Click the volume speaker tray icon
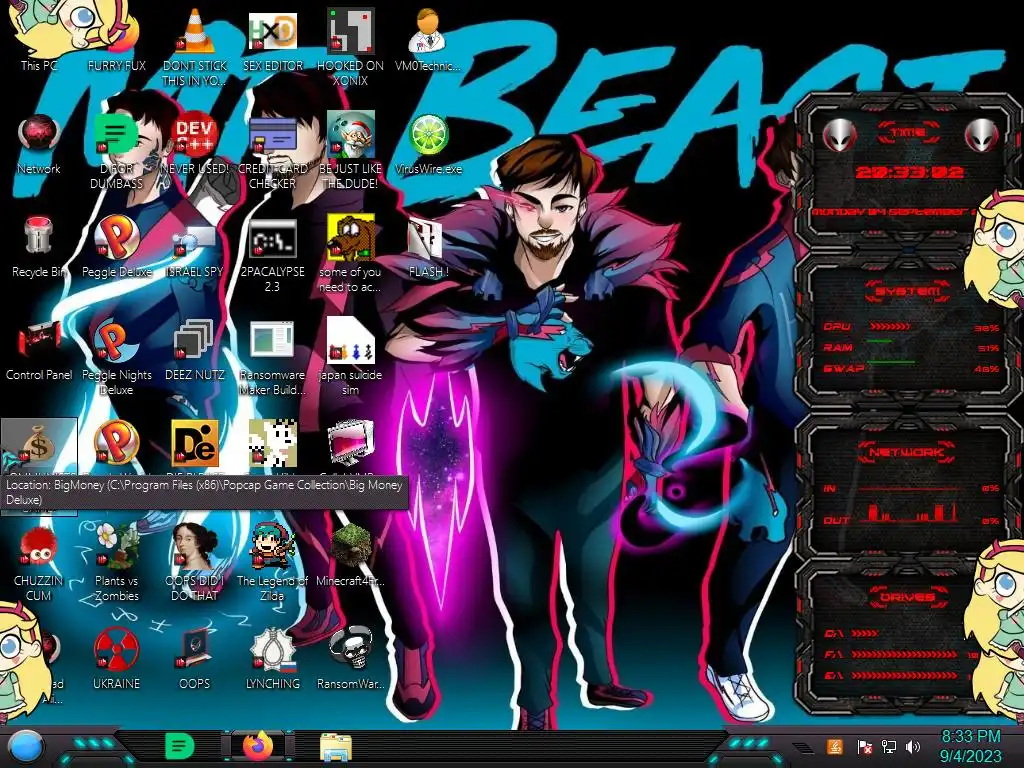 913,746
